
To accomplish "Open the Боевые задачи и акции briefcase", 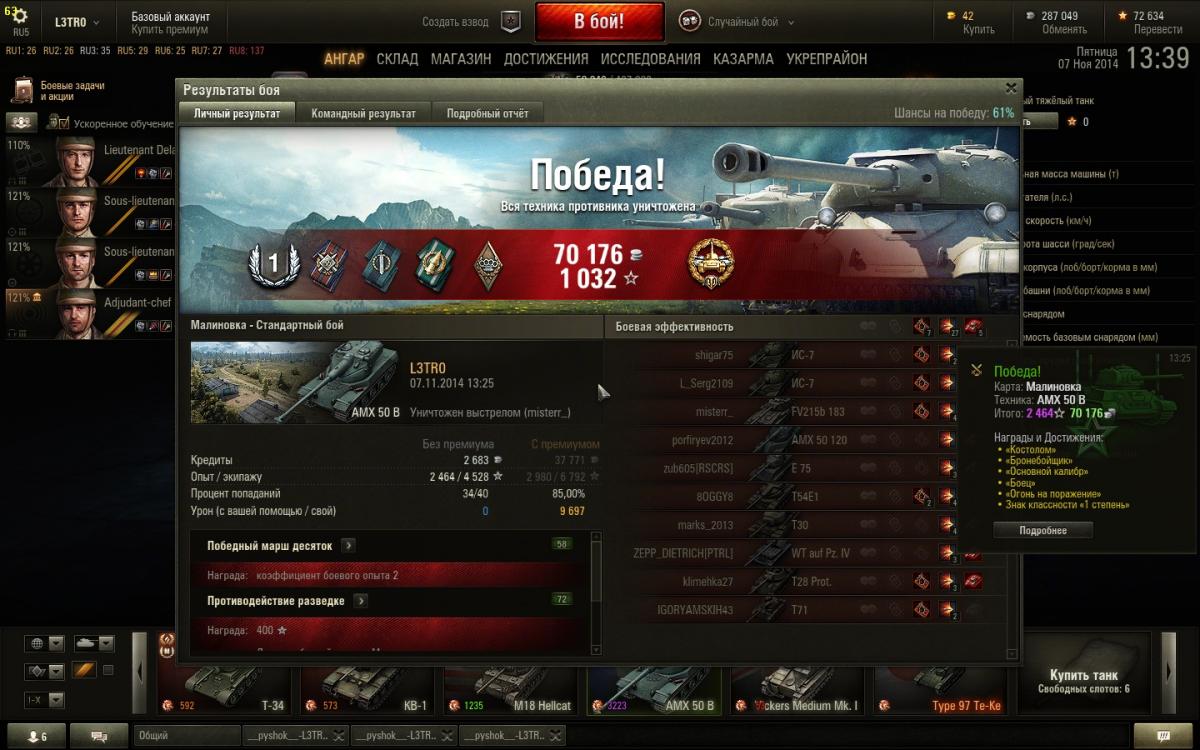I will coord(22,91).
